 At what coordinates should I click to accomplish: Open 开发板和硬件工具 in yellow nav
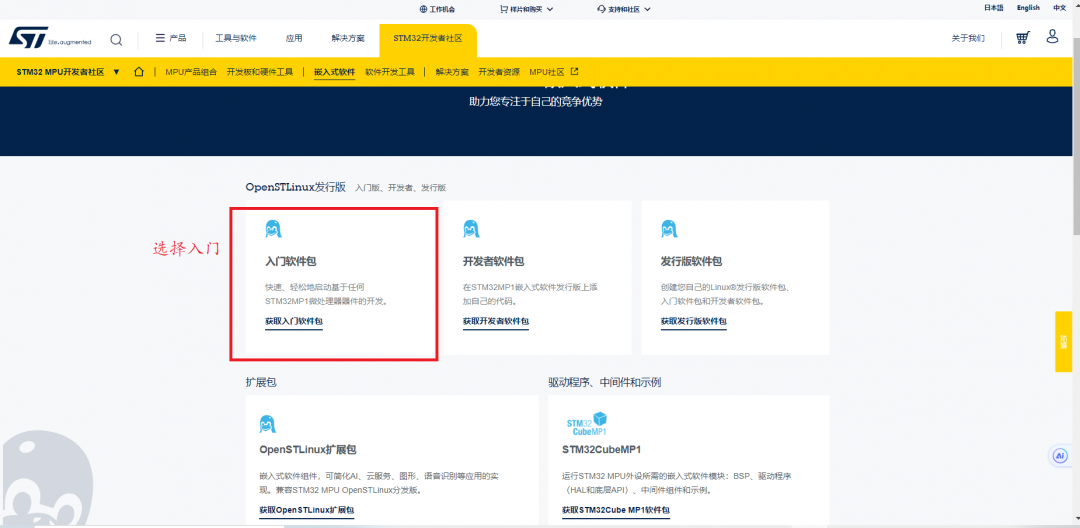[x=260, y=72]
